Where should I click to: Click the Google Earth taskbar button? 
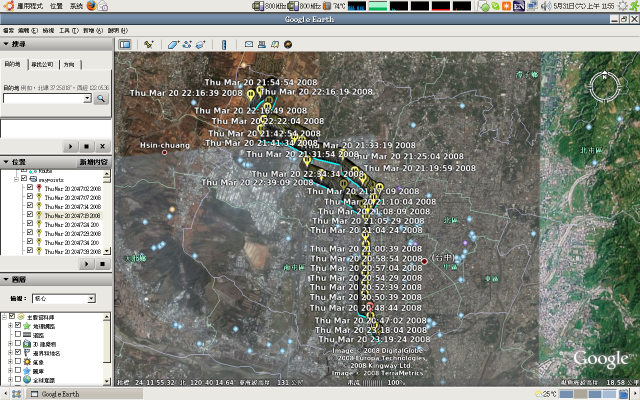coord(85,394)
